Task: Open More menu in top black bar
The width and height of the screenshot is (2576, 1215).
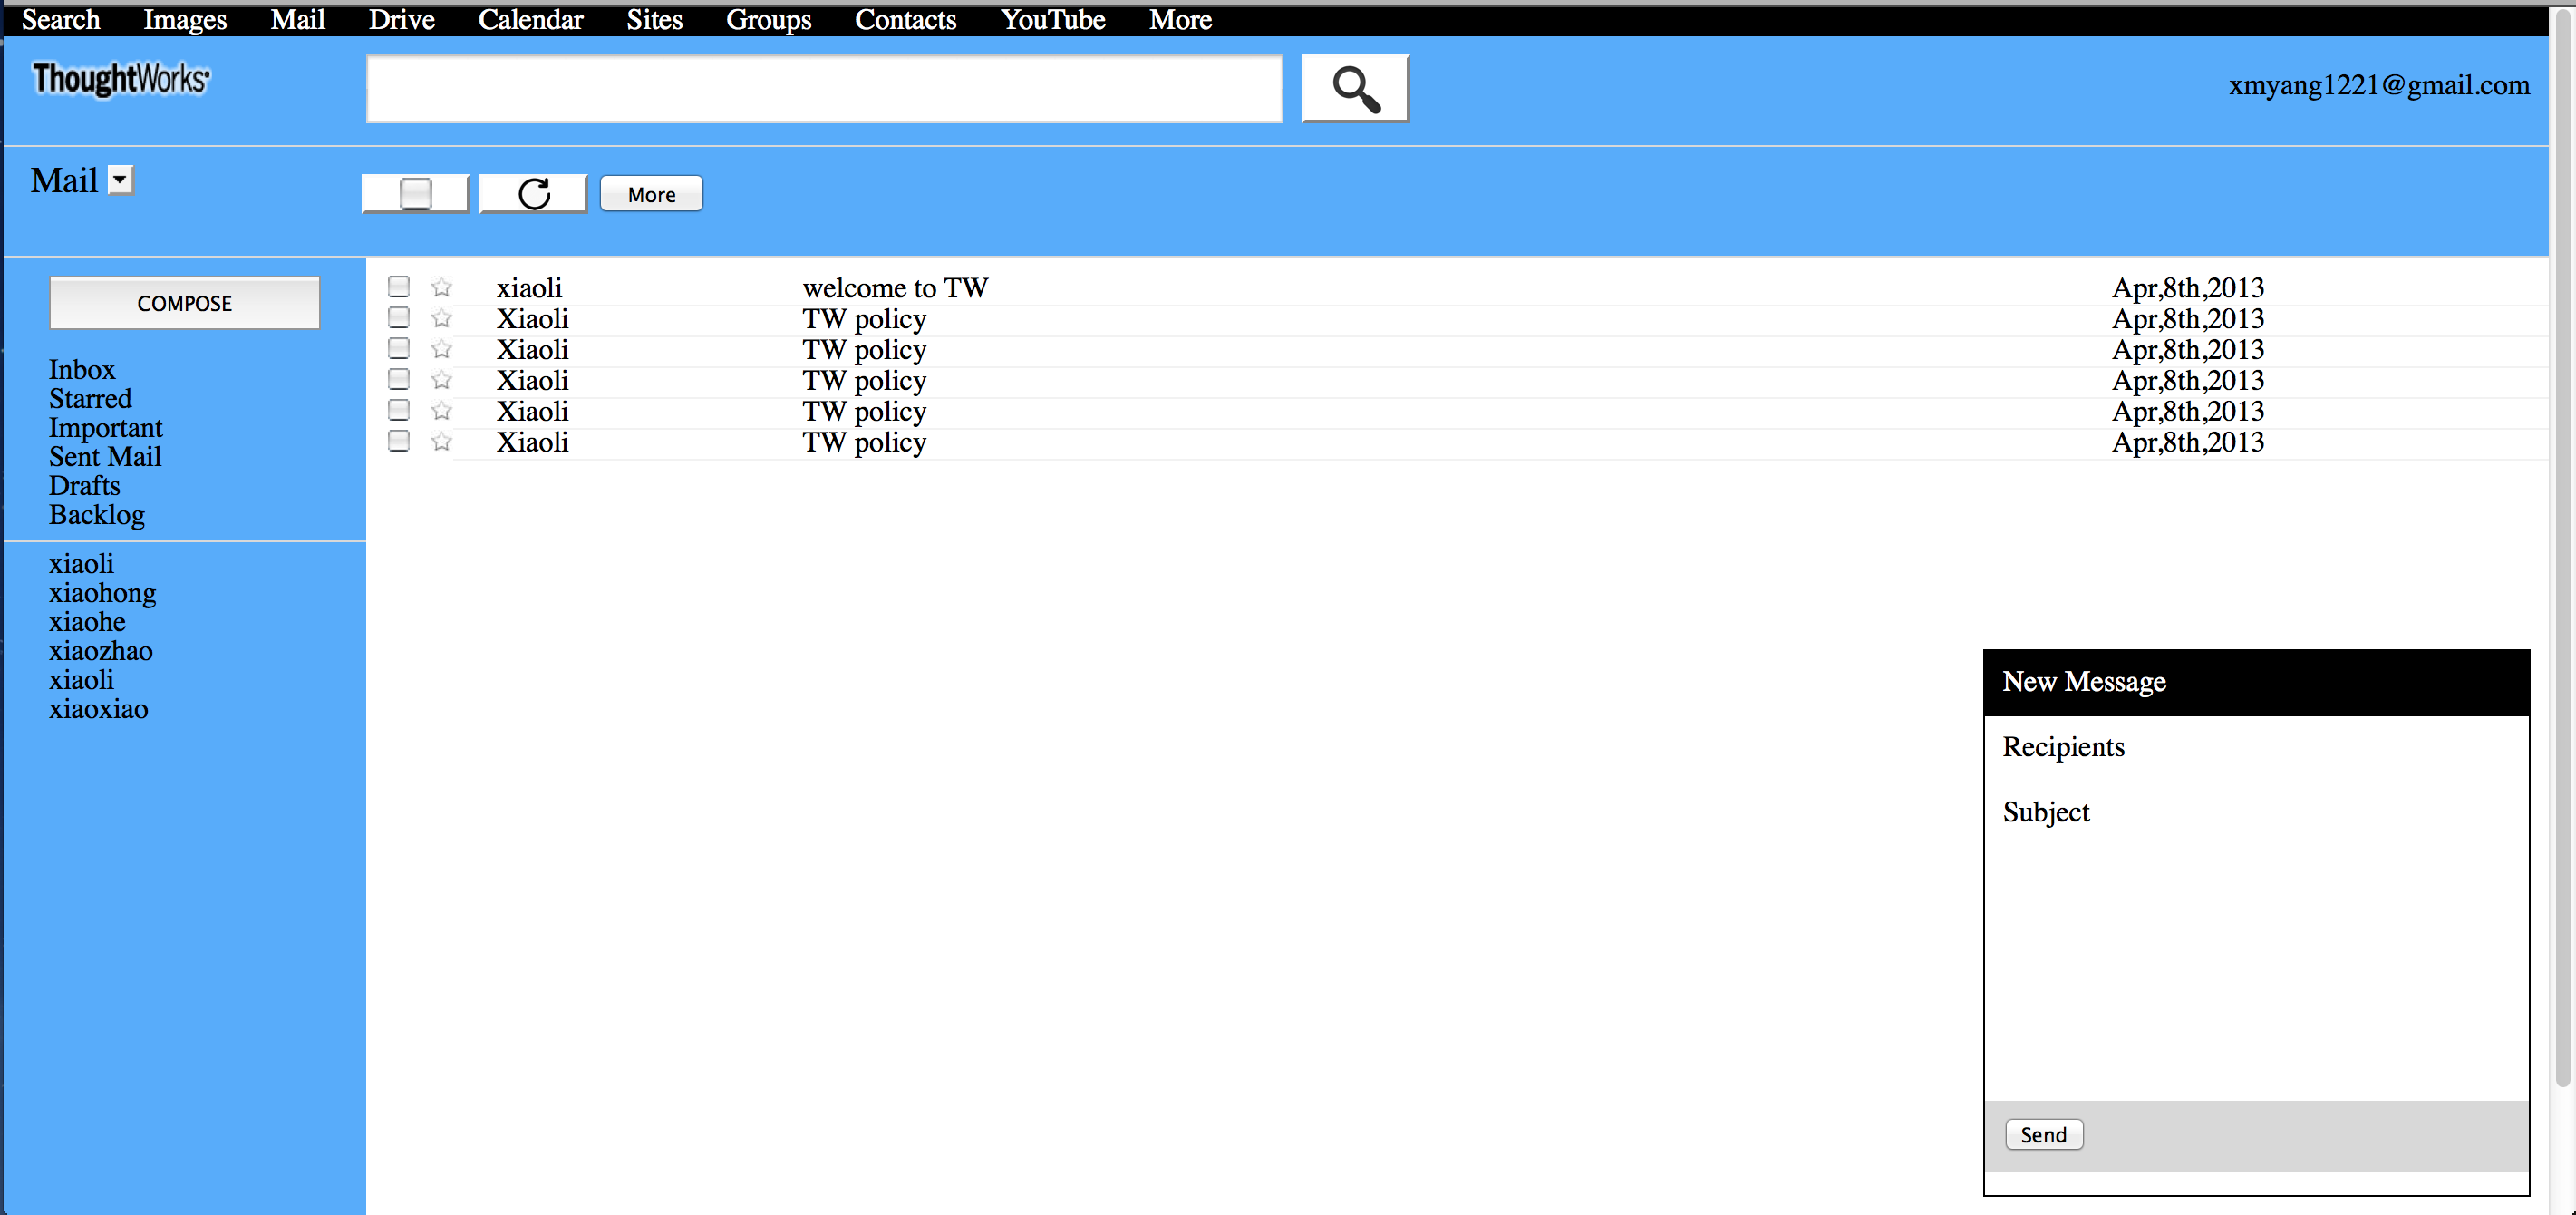Action: click(1179, 19)
